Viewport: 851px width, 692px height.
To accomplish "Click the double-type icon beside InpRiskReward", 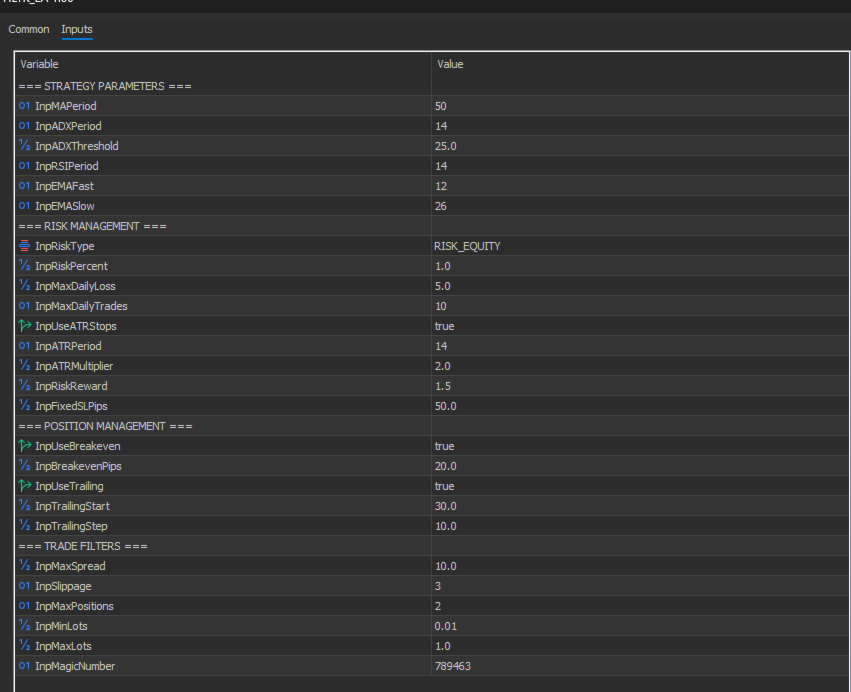I will tap(24, 386).
